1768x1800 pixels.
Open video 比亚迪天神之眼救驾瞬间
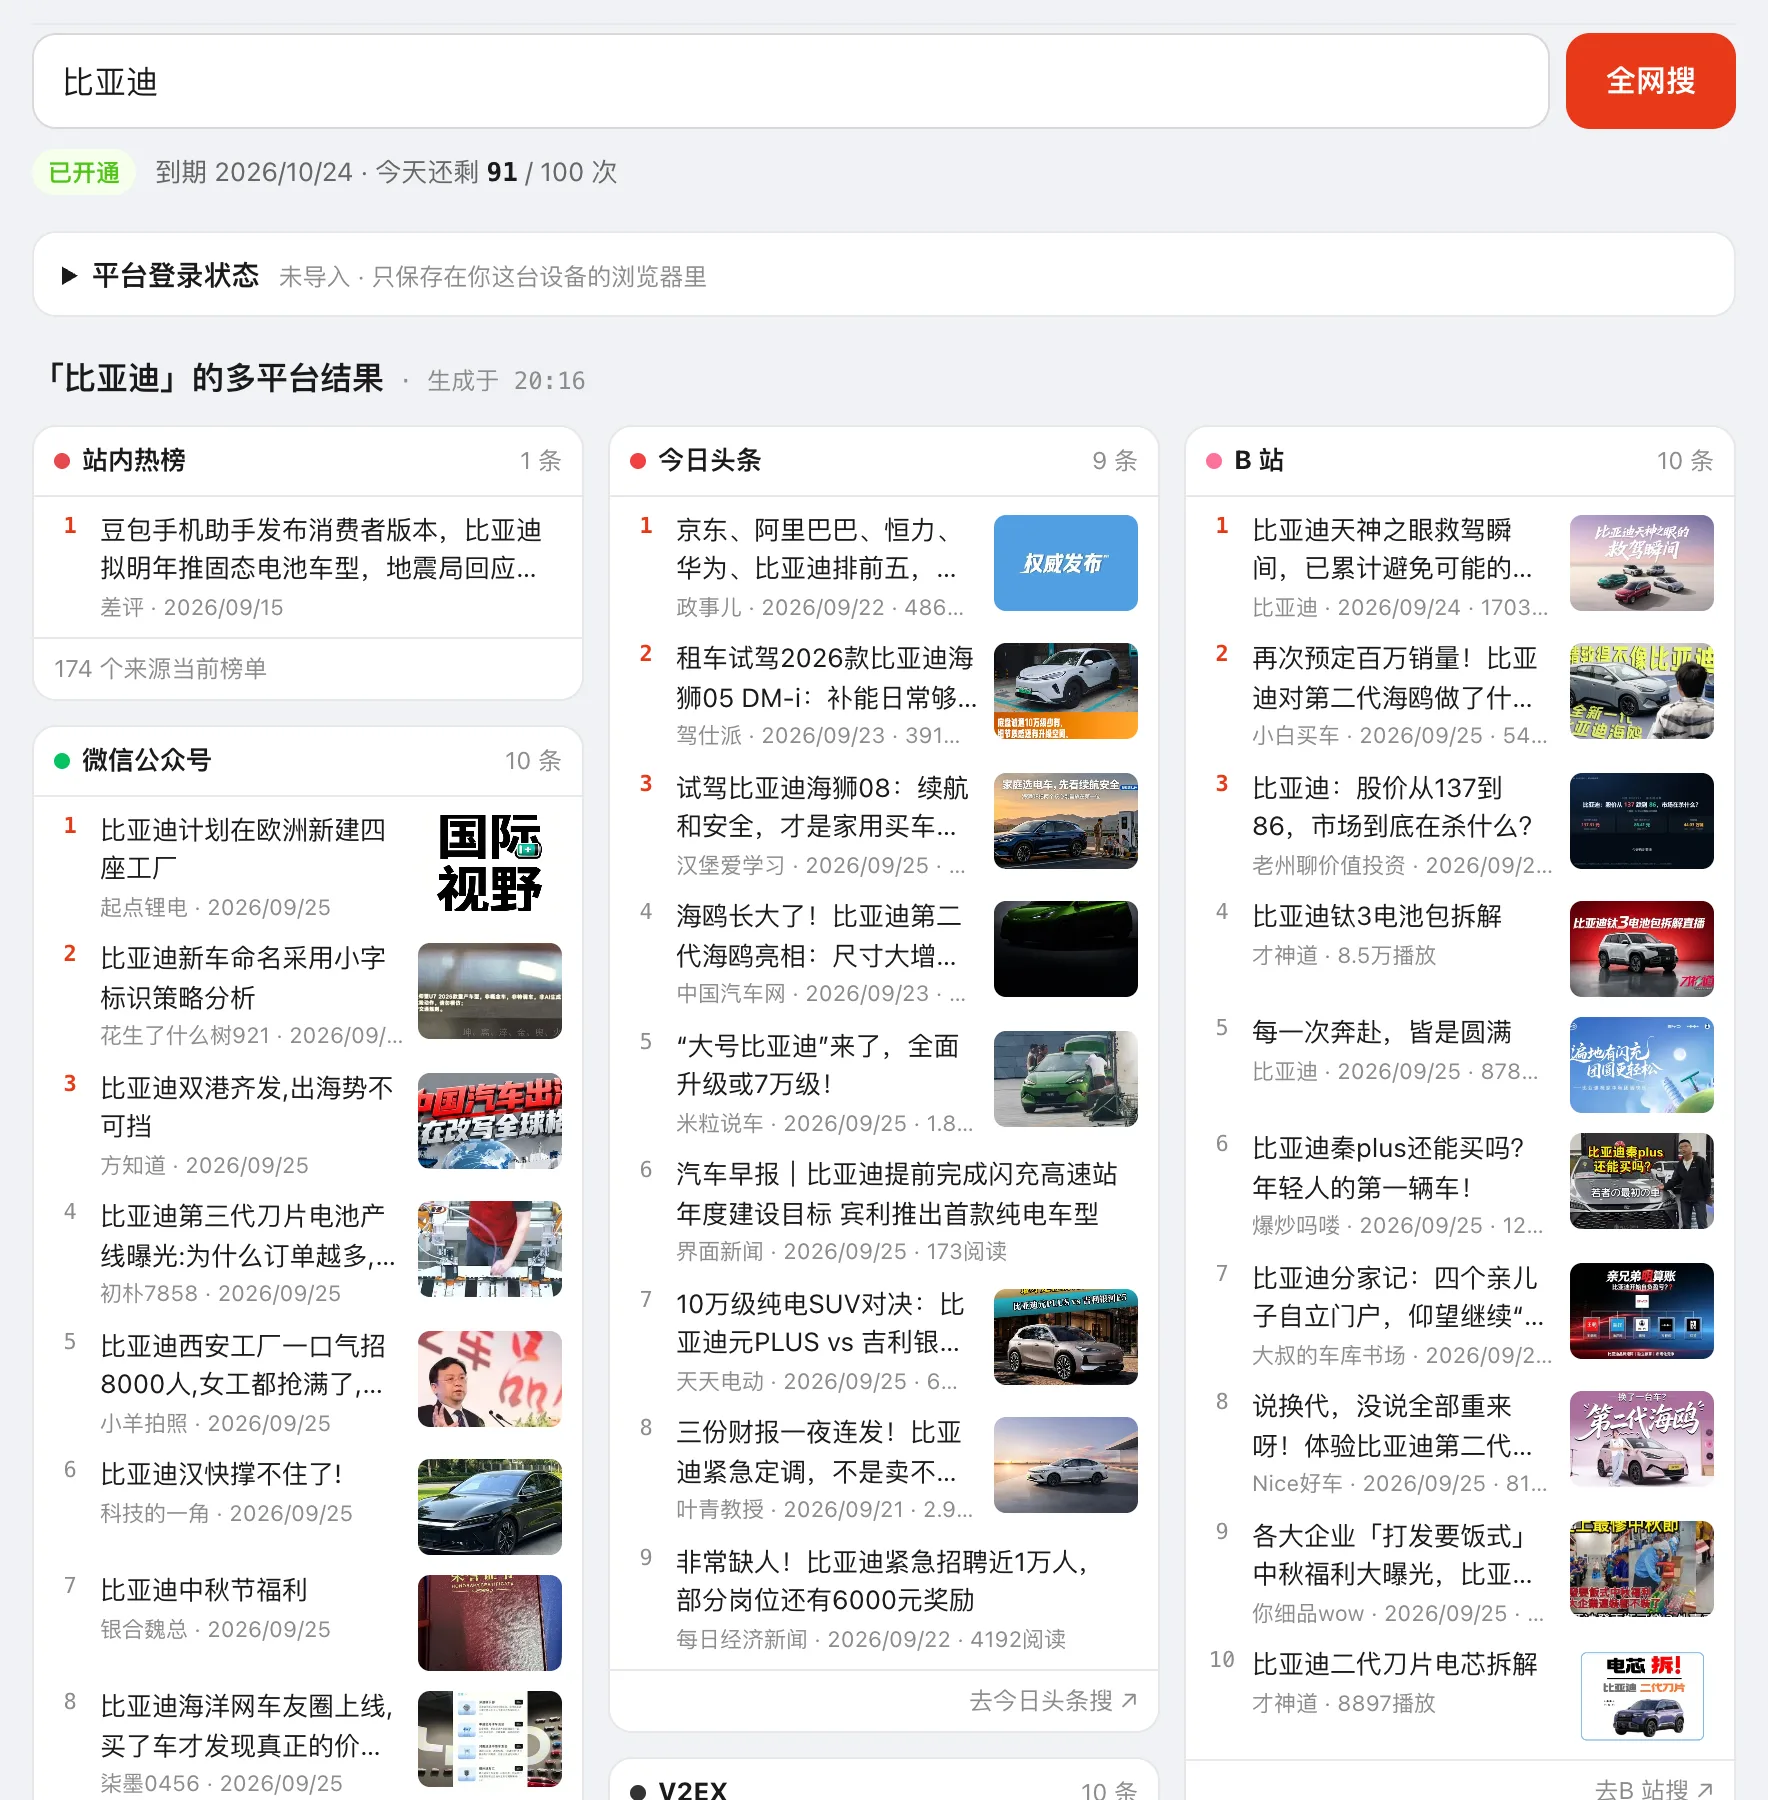[x=1392, y=549]
